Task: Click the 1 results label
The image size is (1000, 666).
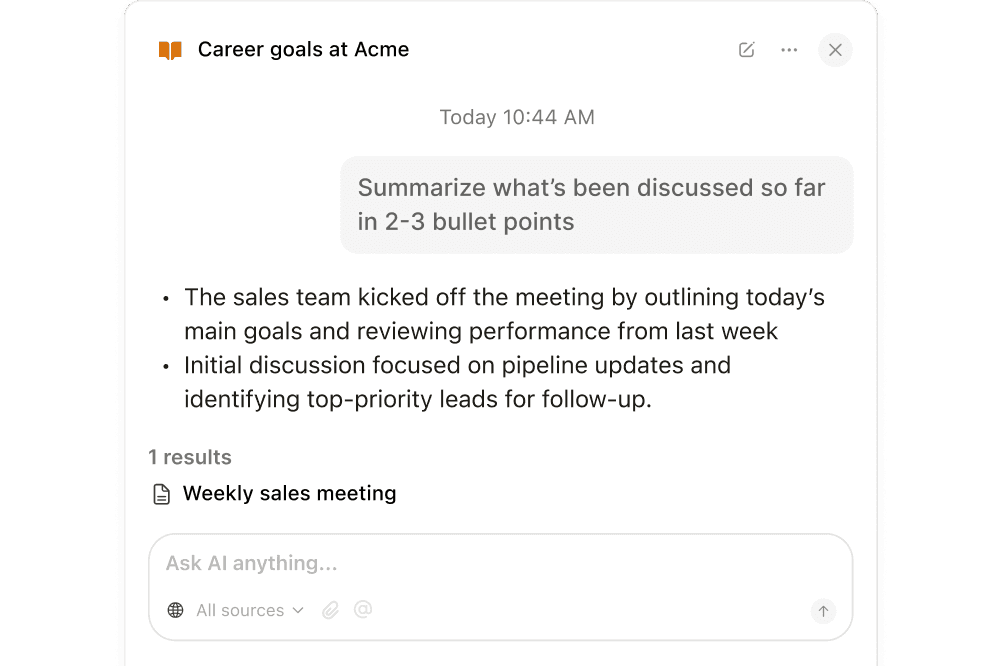Action: point(190,457)
